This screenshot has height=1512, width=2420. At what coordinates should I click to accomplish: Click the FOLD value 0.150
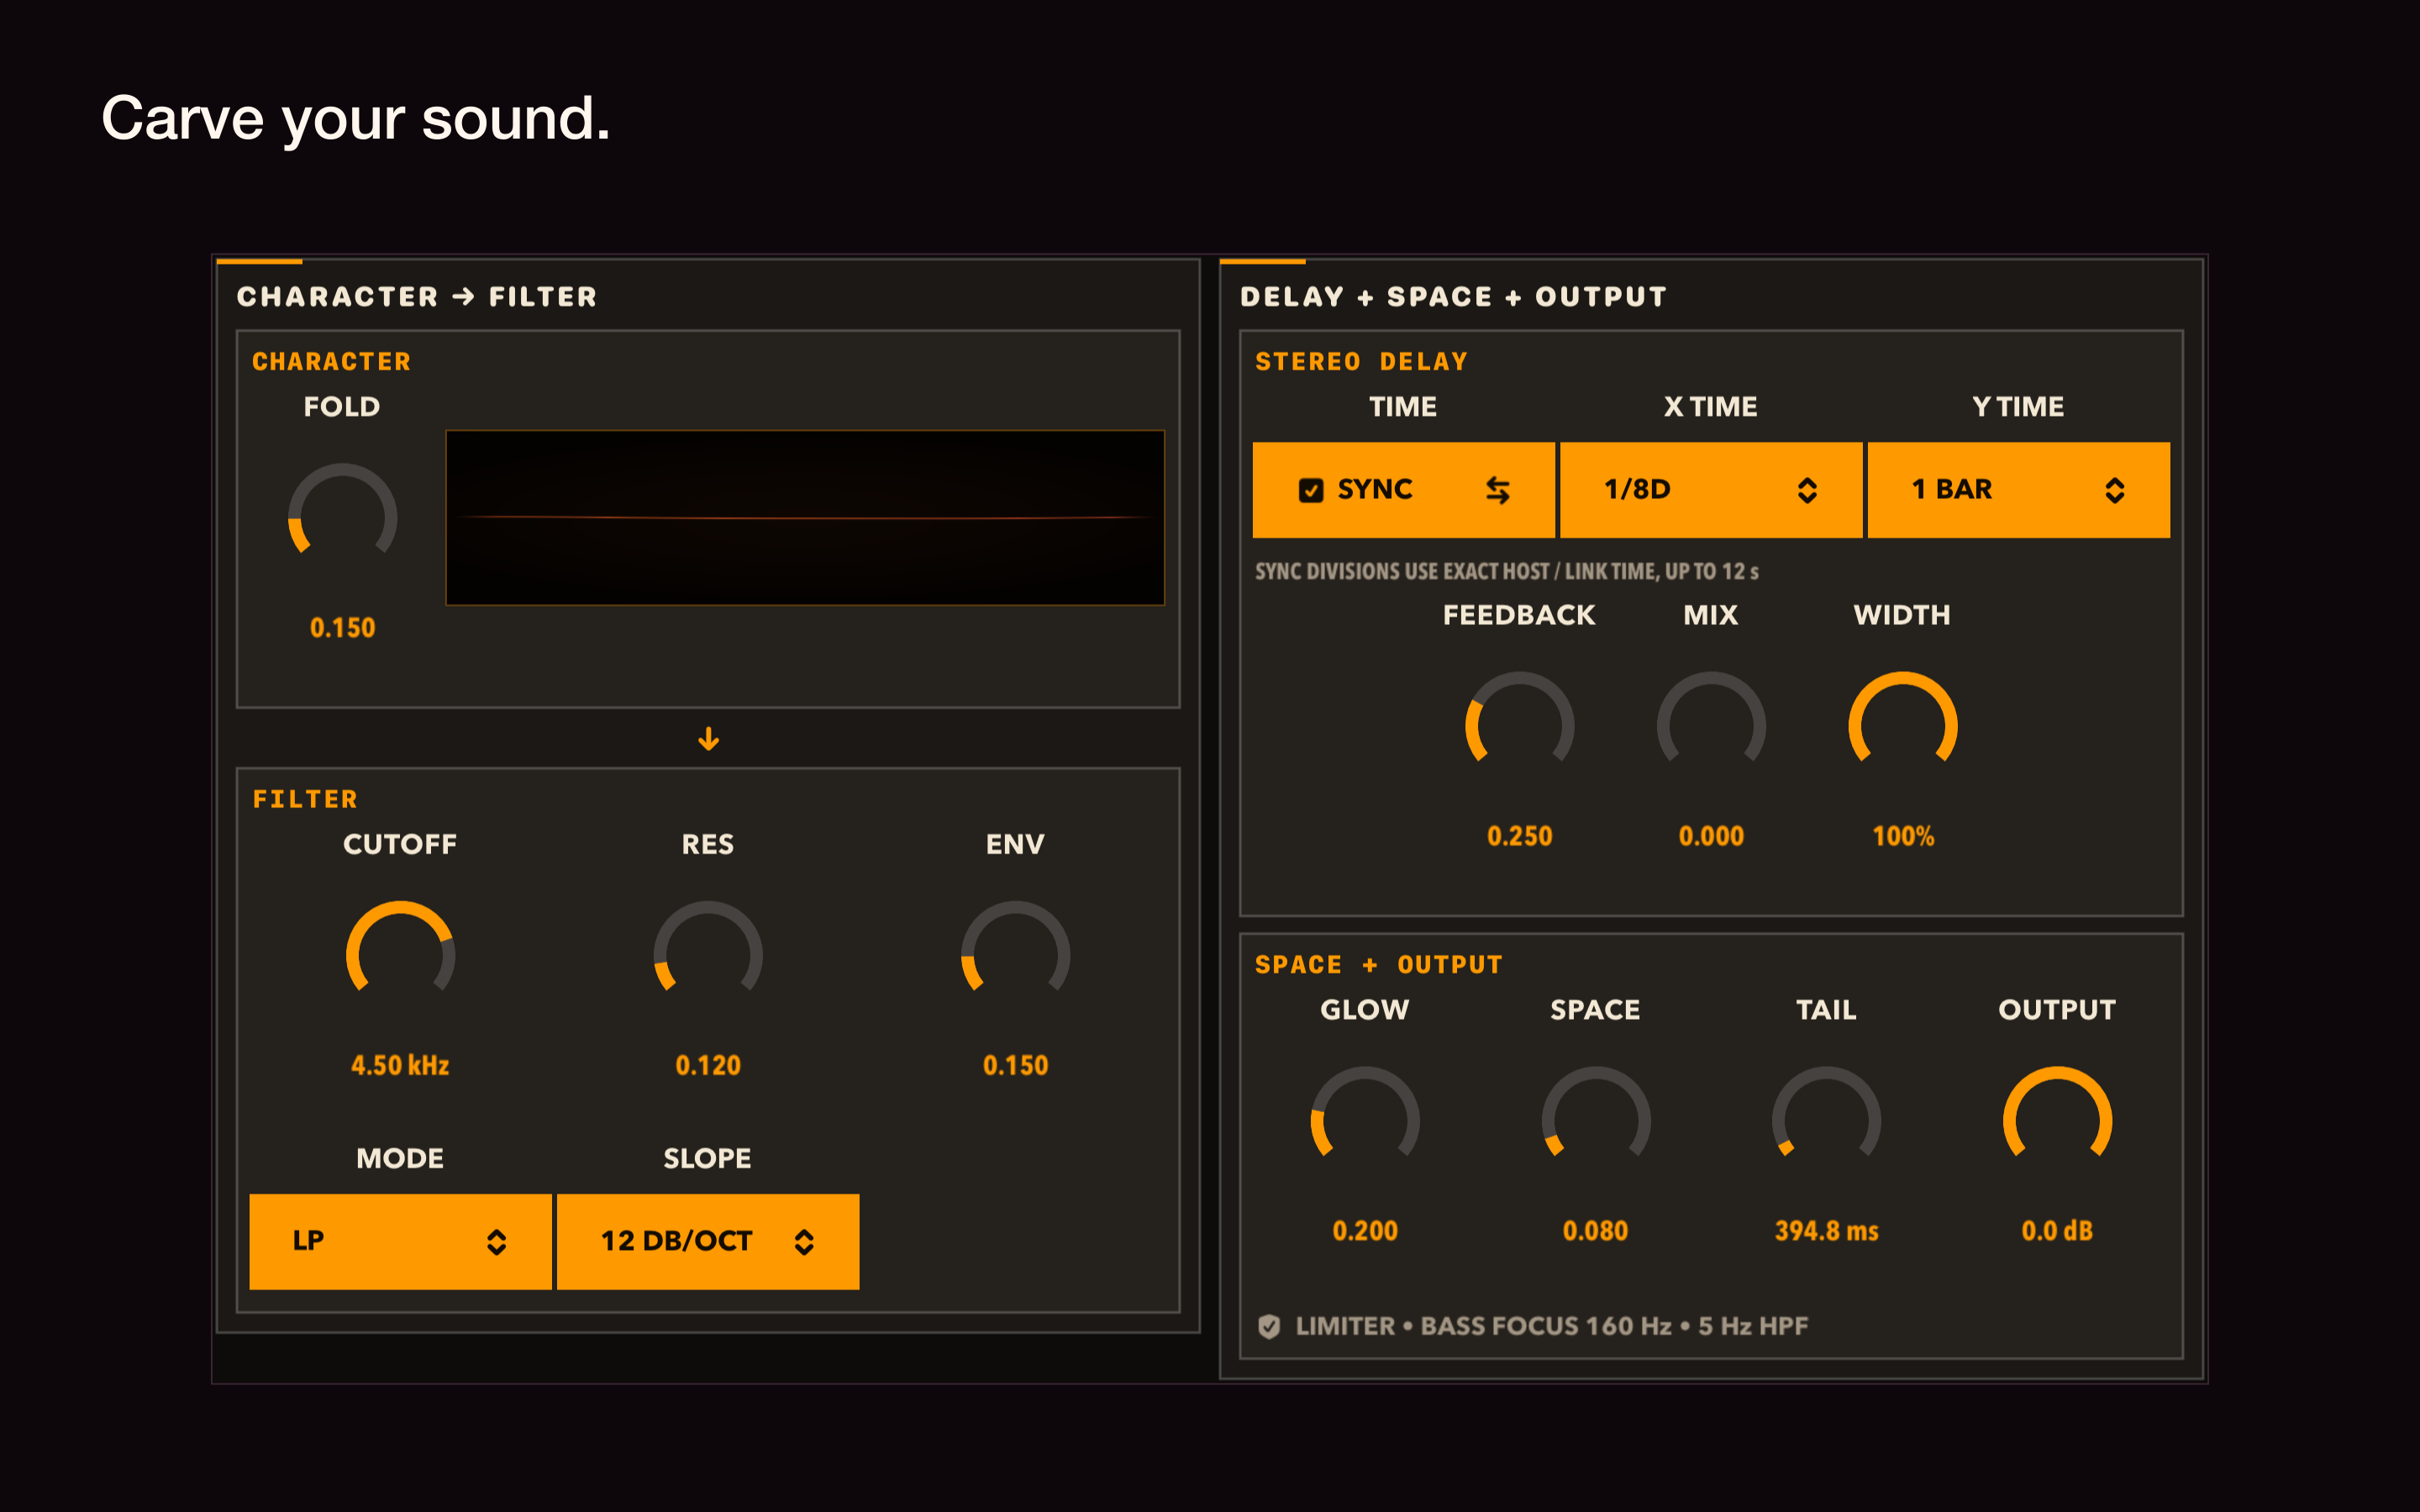coord(342,628)
